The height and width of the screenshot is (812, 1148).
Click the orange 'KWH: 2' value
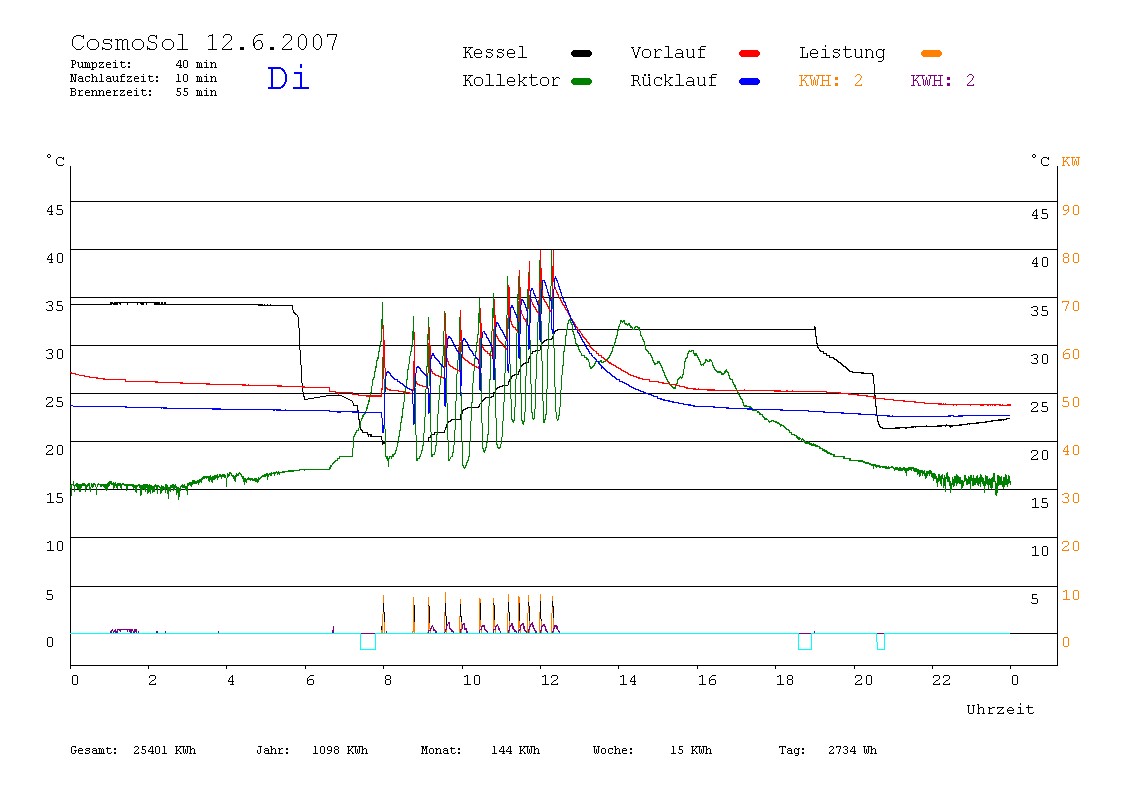pos(831,81)
